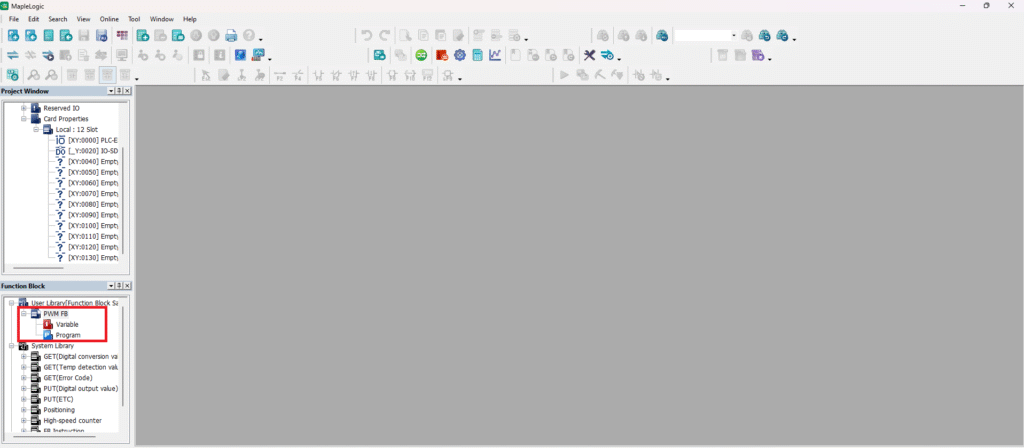This screenshot has height=448, width=1024.
Task: Click the purple list icon at toolbar right
Action: pyautogui.click(x=758, y=56)
